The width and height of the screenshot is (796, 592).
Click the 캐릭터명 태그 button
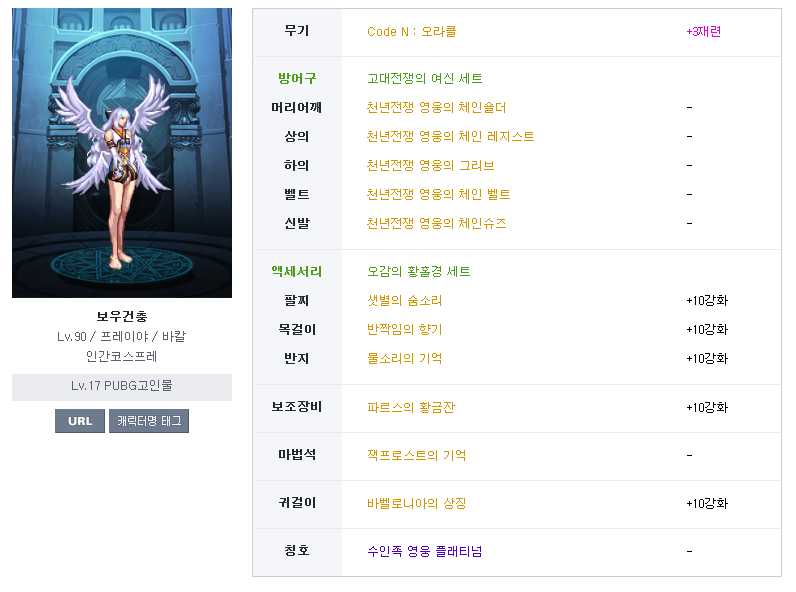click(x=149, y=421)
